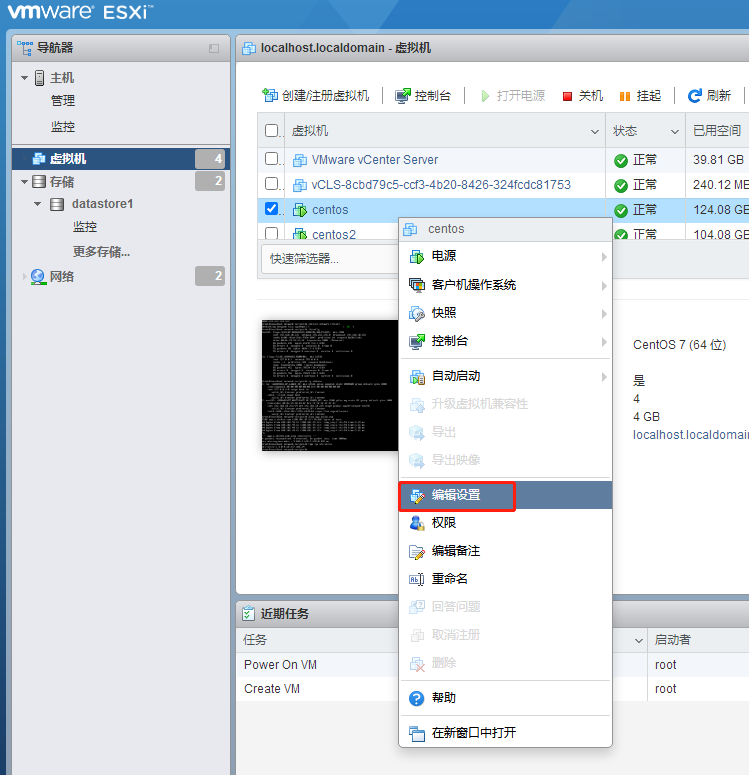This screenshot has width=749, height=775.
Task: Click the centos VM powered-on icon
Action: click(300, 210)
